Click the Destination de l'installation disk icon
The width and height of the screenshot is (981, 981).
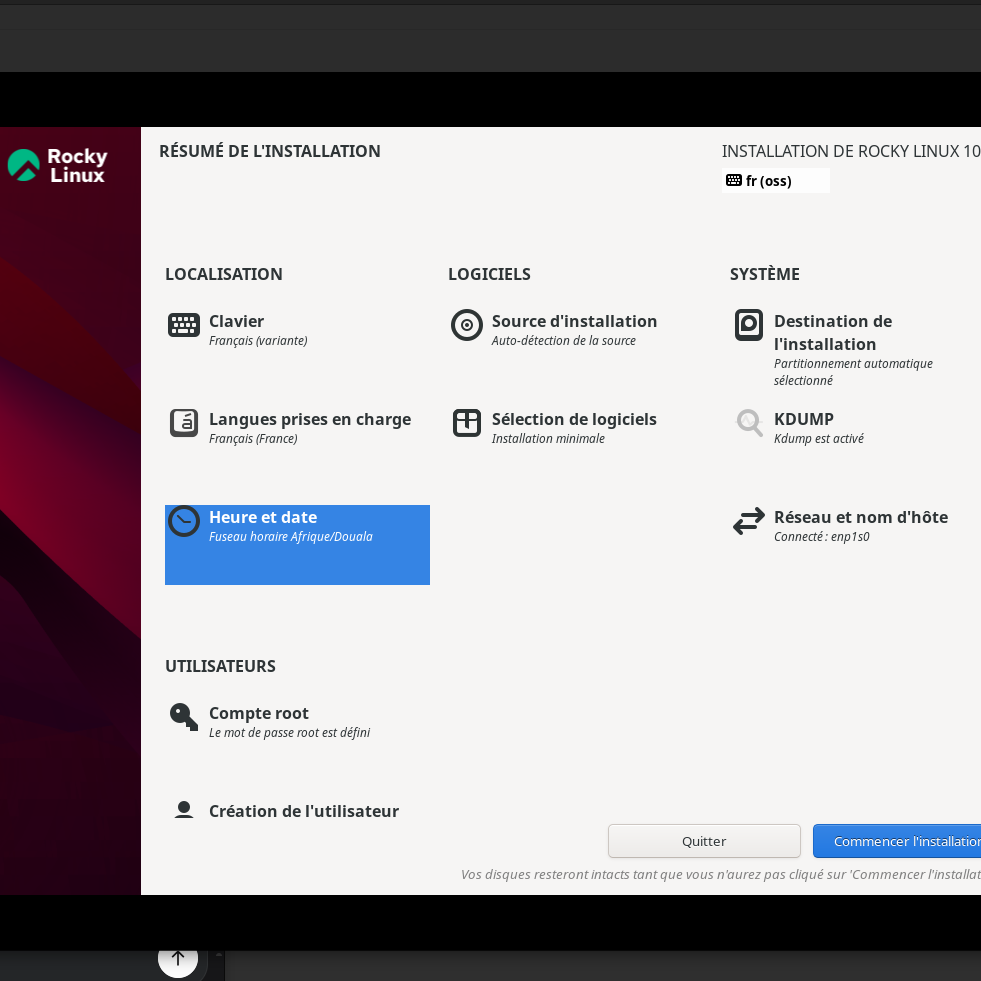click(x=749, y=325)
